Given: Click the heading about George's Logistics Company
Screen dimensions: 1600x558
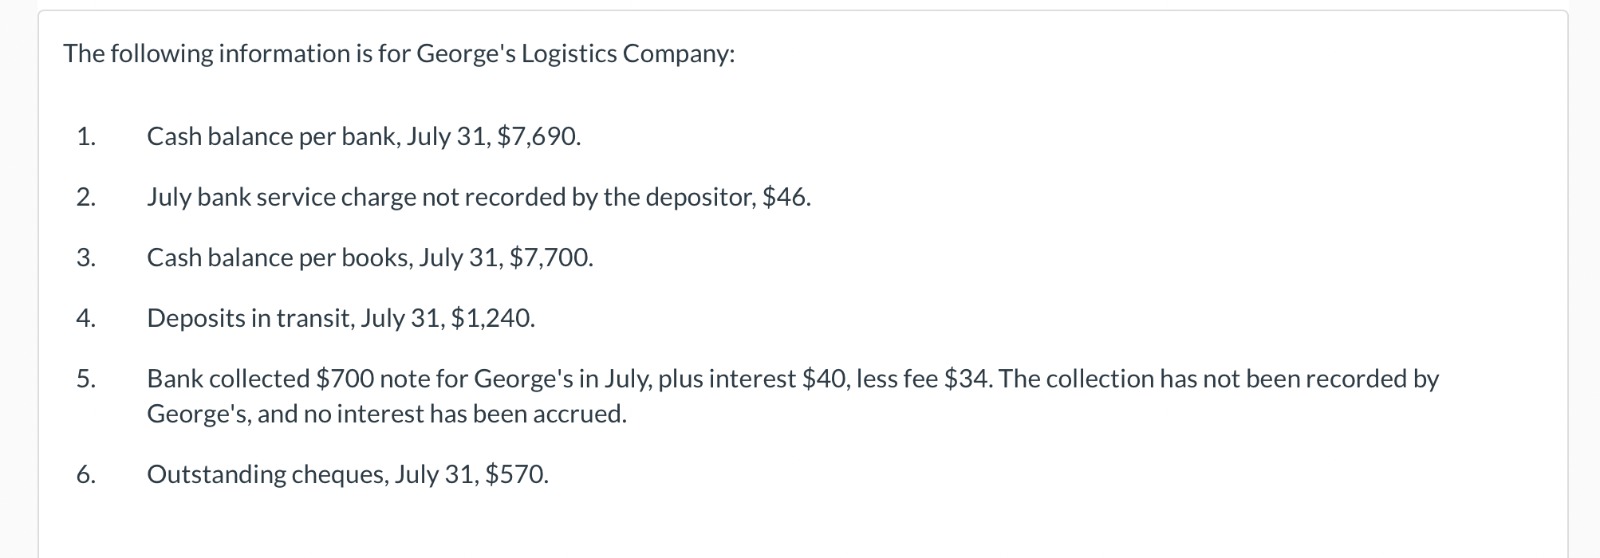Looking at the screenshot, I should pos(399,54).
